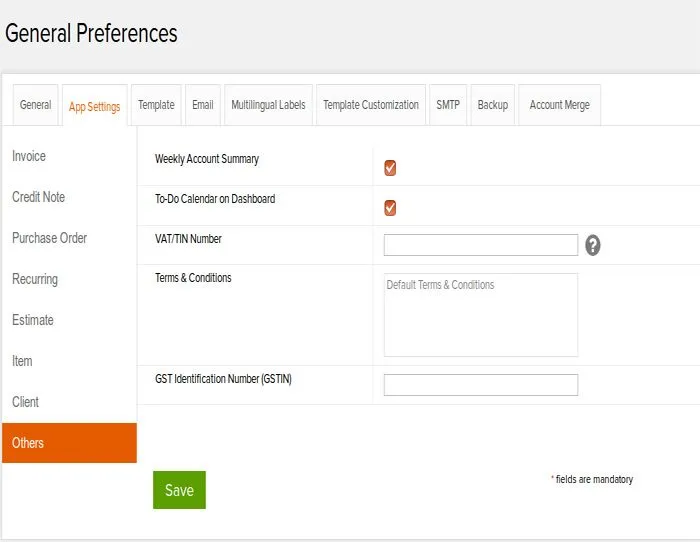Go to Multilingual Labels tab
This screenshot has width=700, height=542.
(268, 105)
